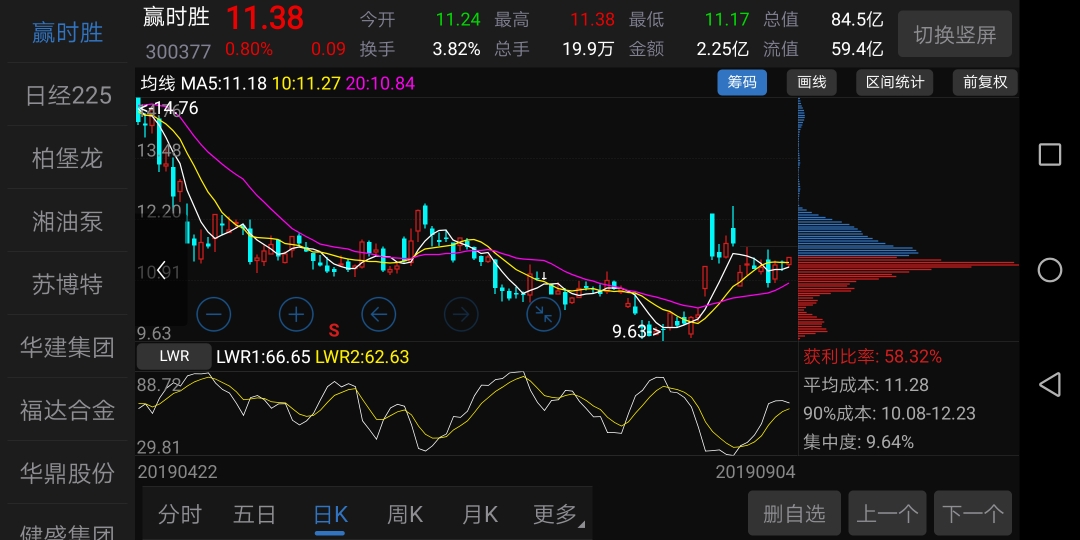Tap the LWR2:62.63 value

click(362, 357)
